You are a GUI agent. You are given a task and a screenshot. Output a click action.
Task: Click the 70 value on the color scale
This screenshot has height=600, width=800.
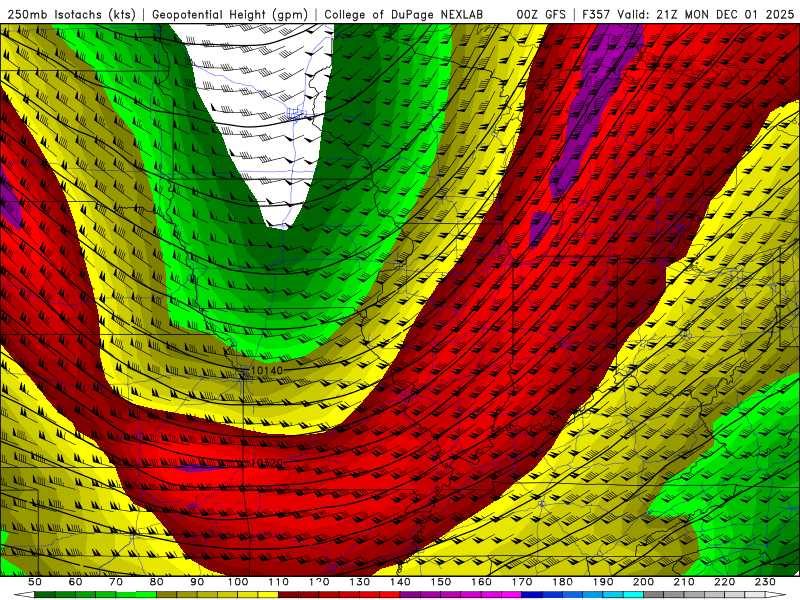tap(116, 582)
